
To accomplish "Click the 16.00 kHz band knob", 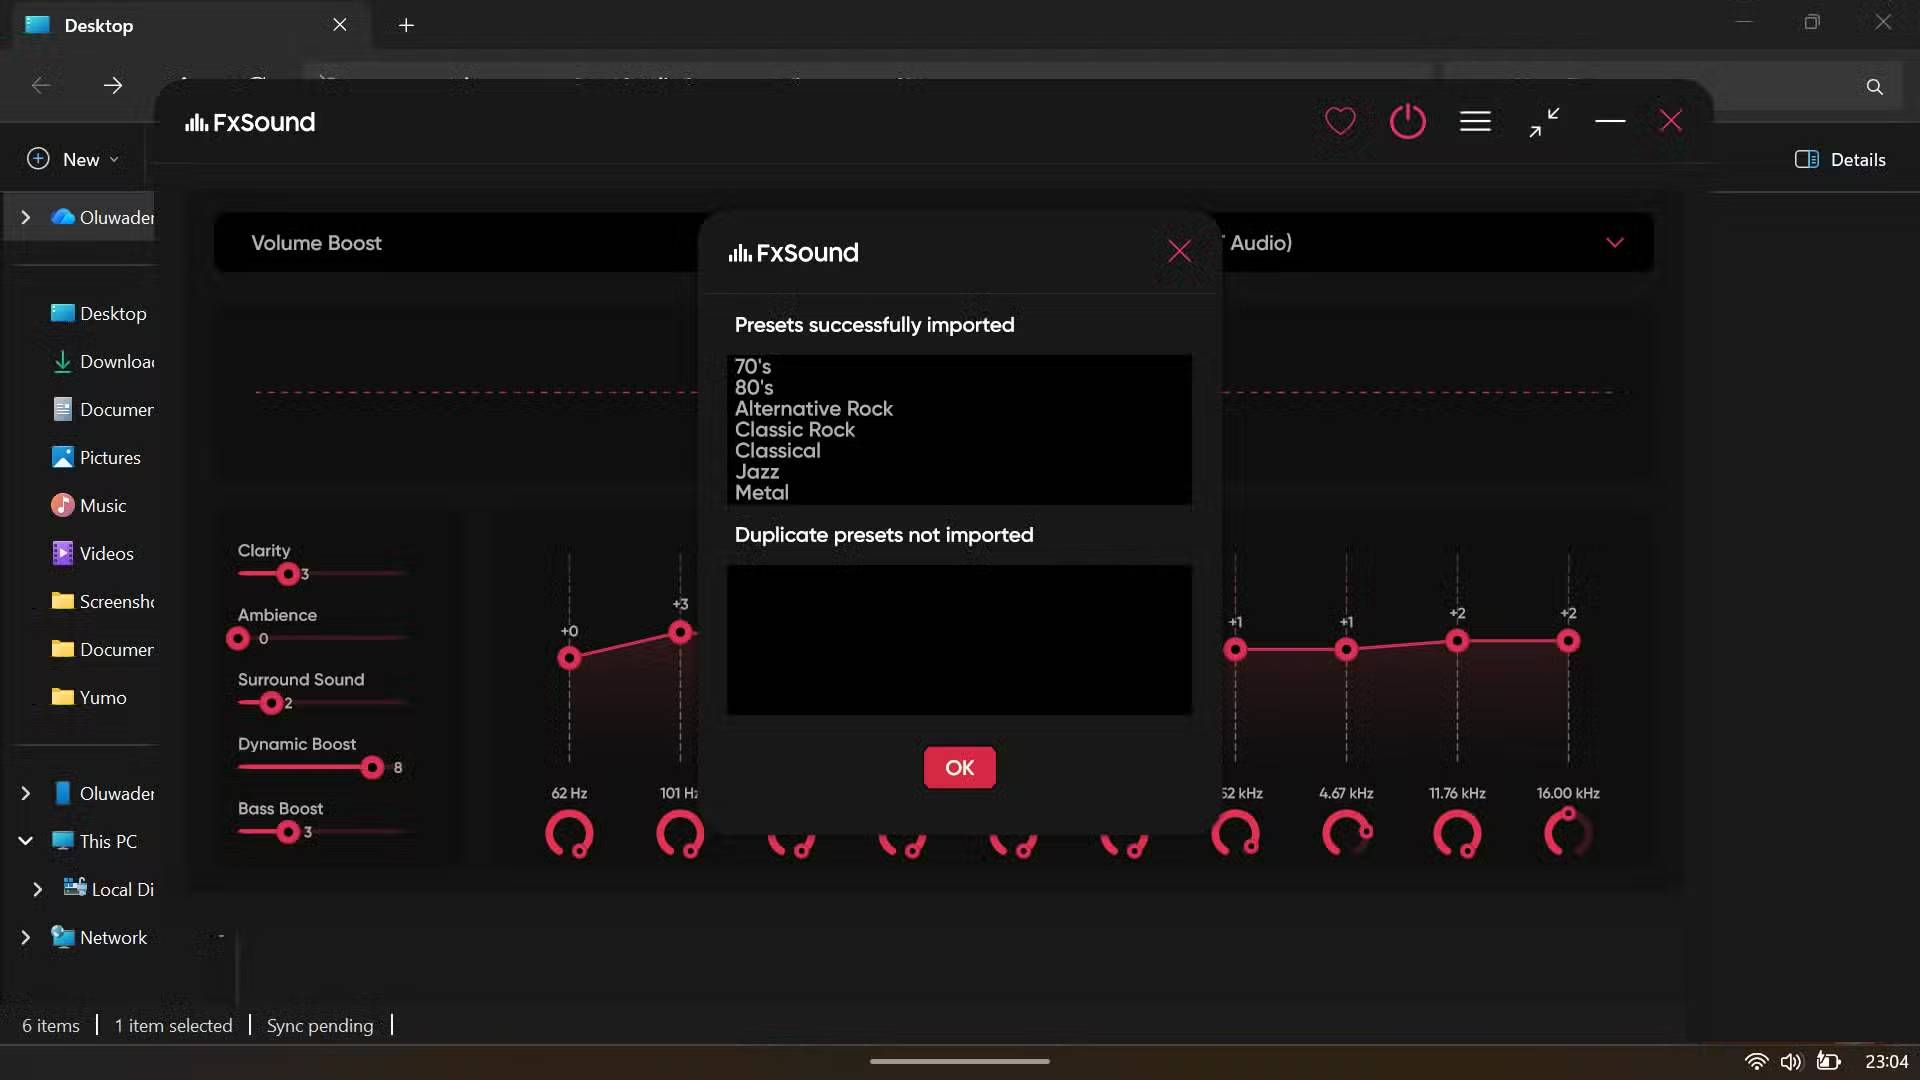I will click(x=1568, y=834).
